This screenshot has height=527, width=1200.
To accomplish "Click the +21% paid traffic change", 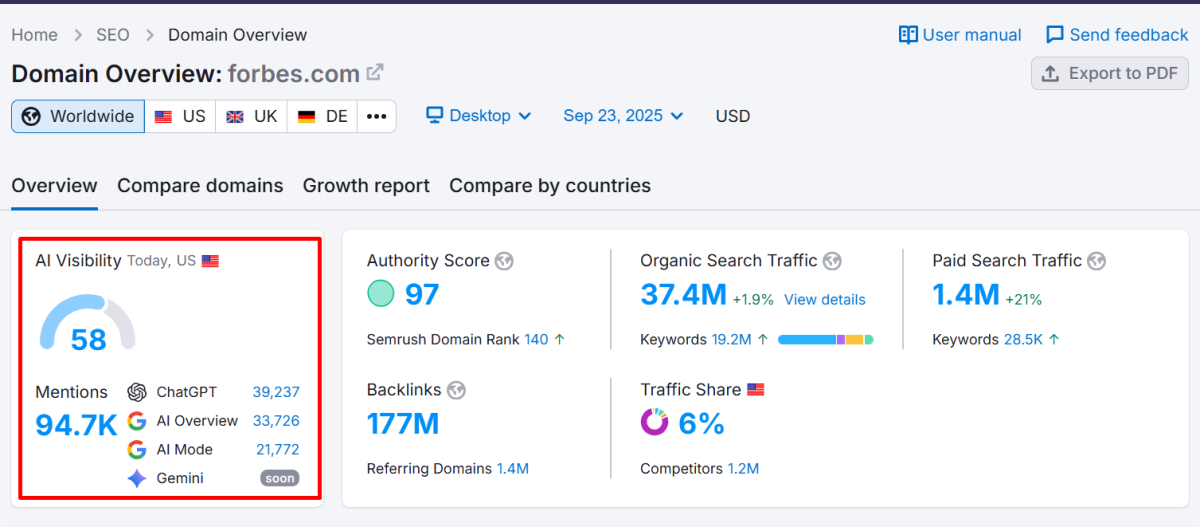I will click(1024, 300).
